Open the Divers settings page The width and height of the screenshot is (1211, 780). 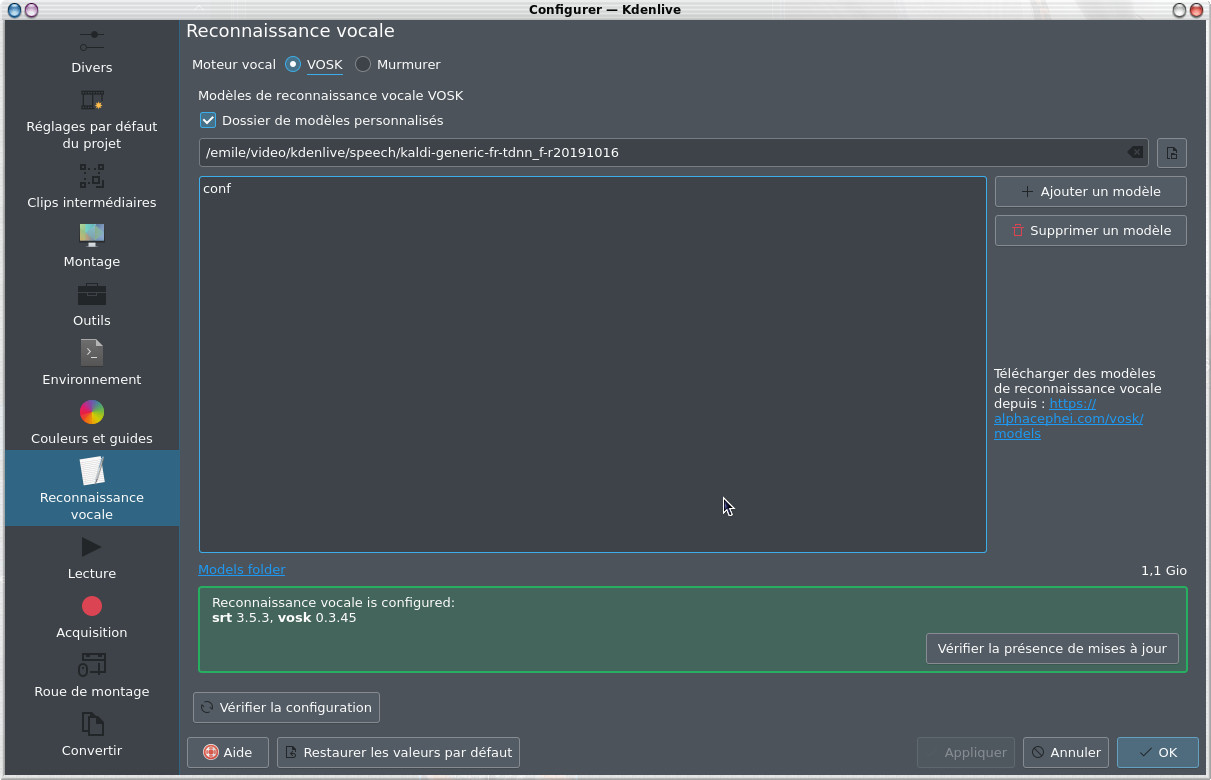pos(92,51)
